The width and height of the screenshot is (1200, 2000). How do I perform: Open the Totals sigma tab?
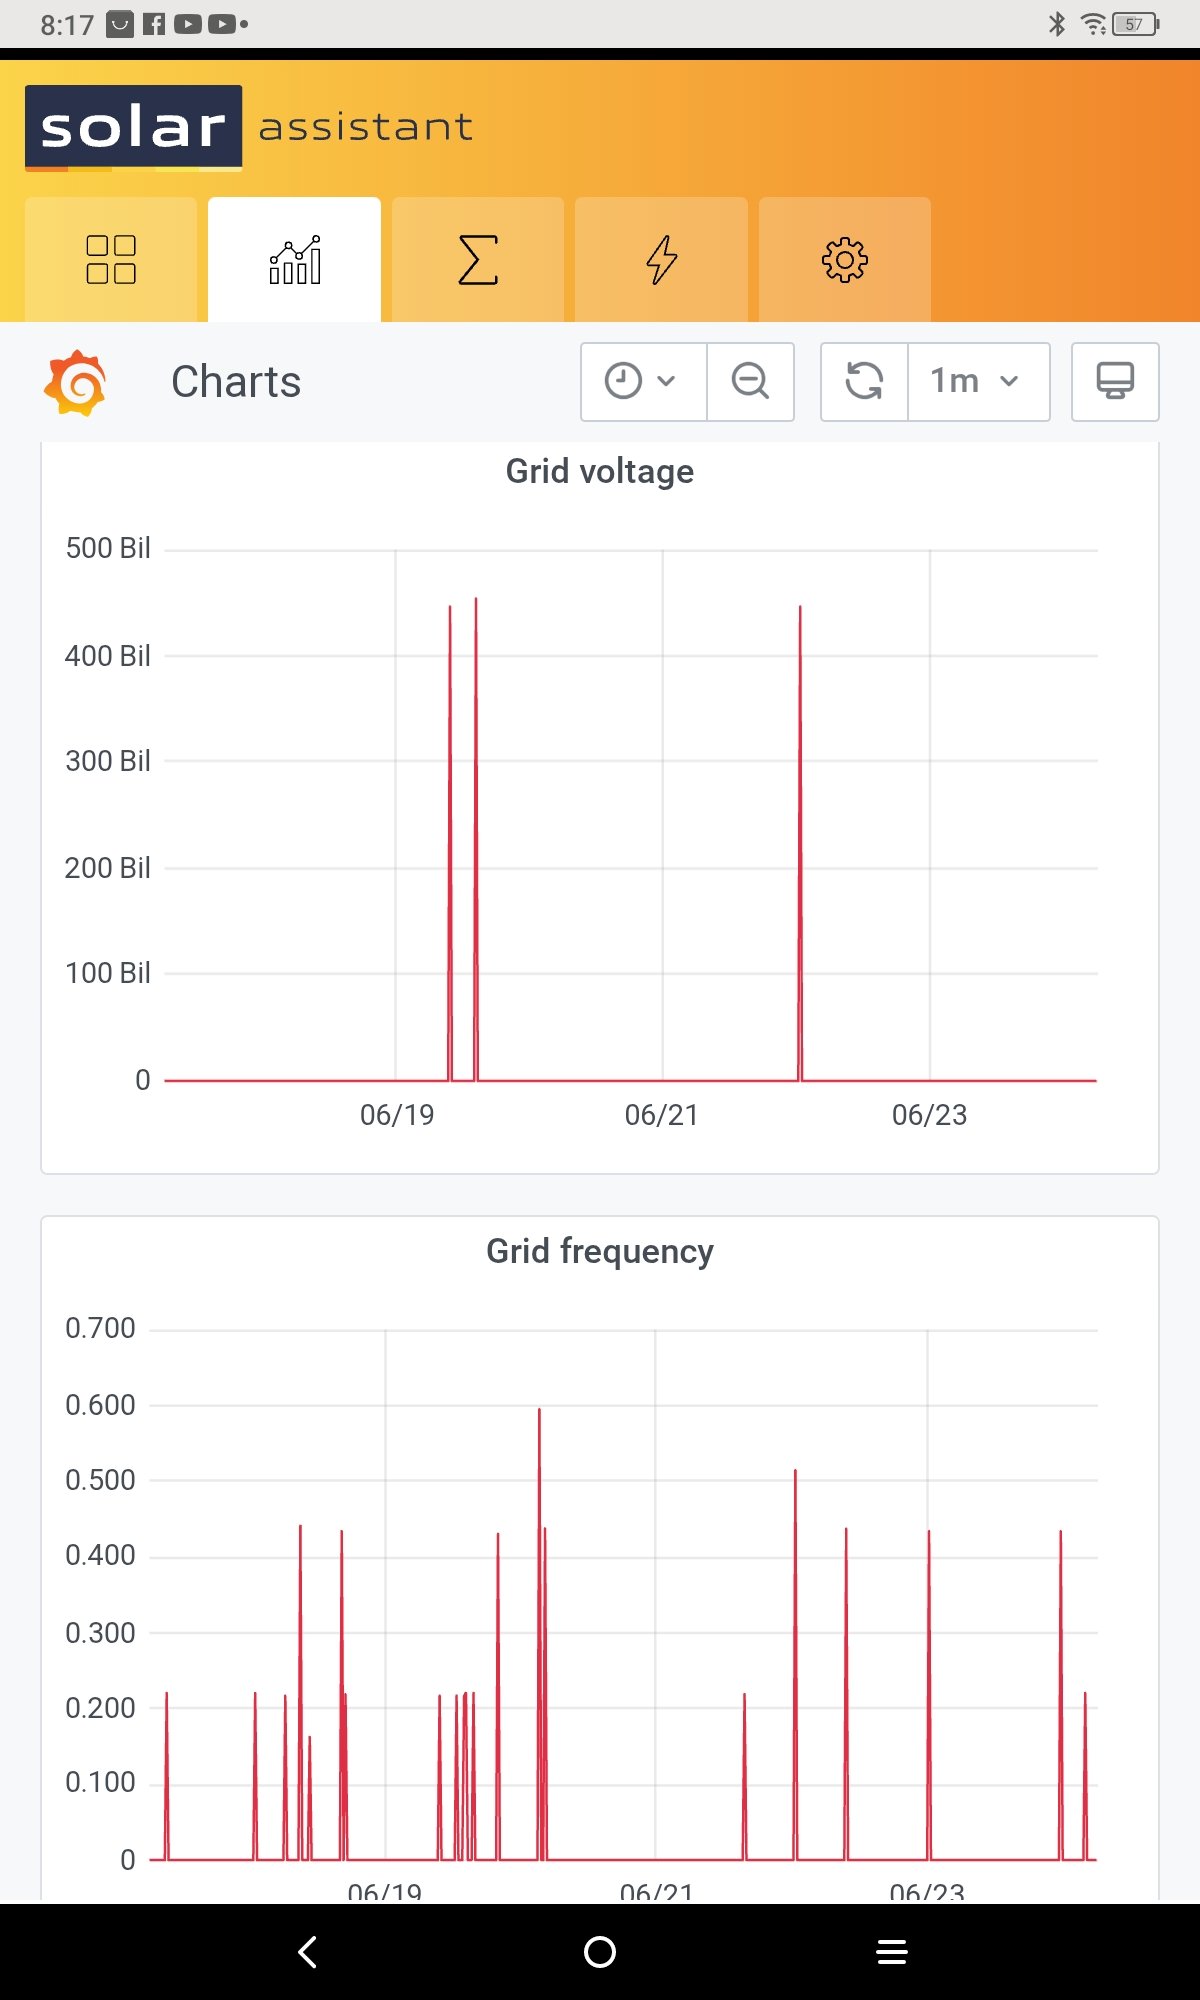point(478,260)
